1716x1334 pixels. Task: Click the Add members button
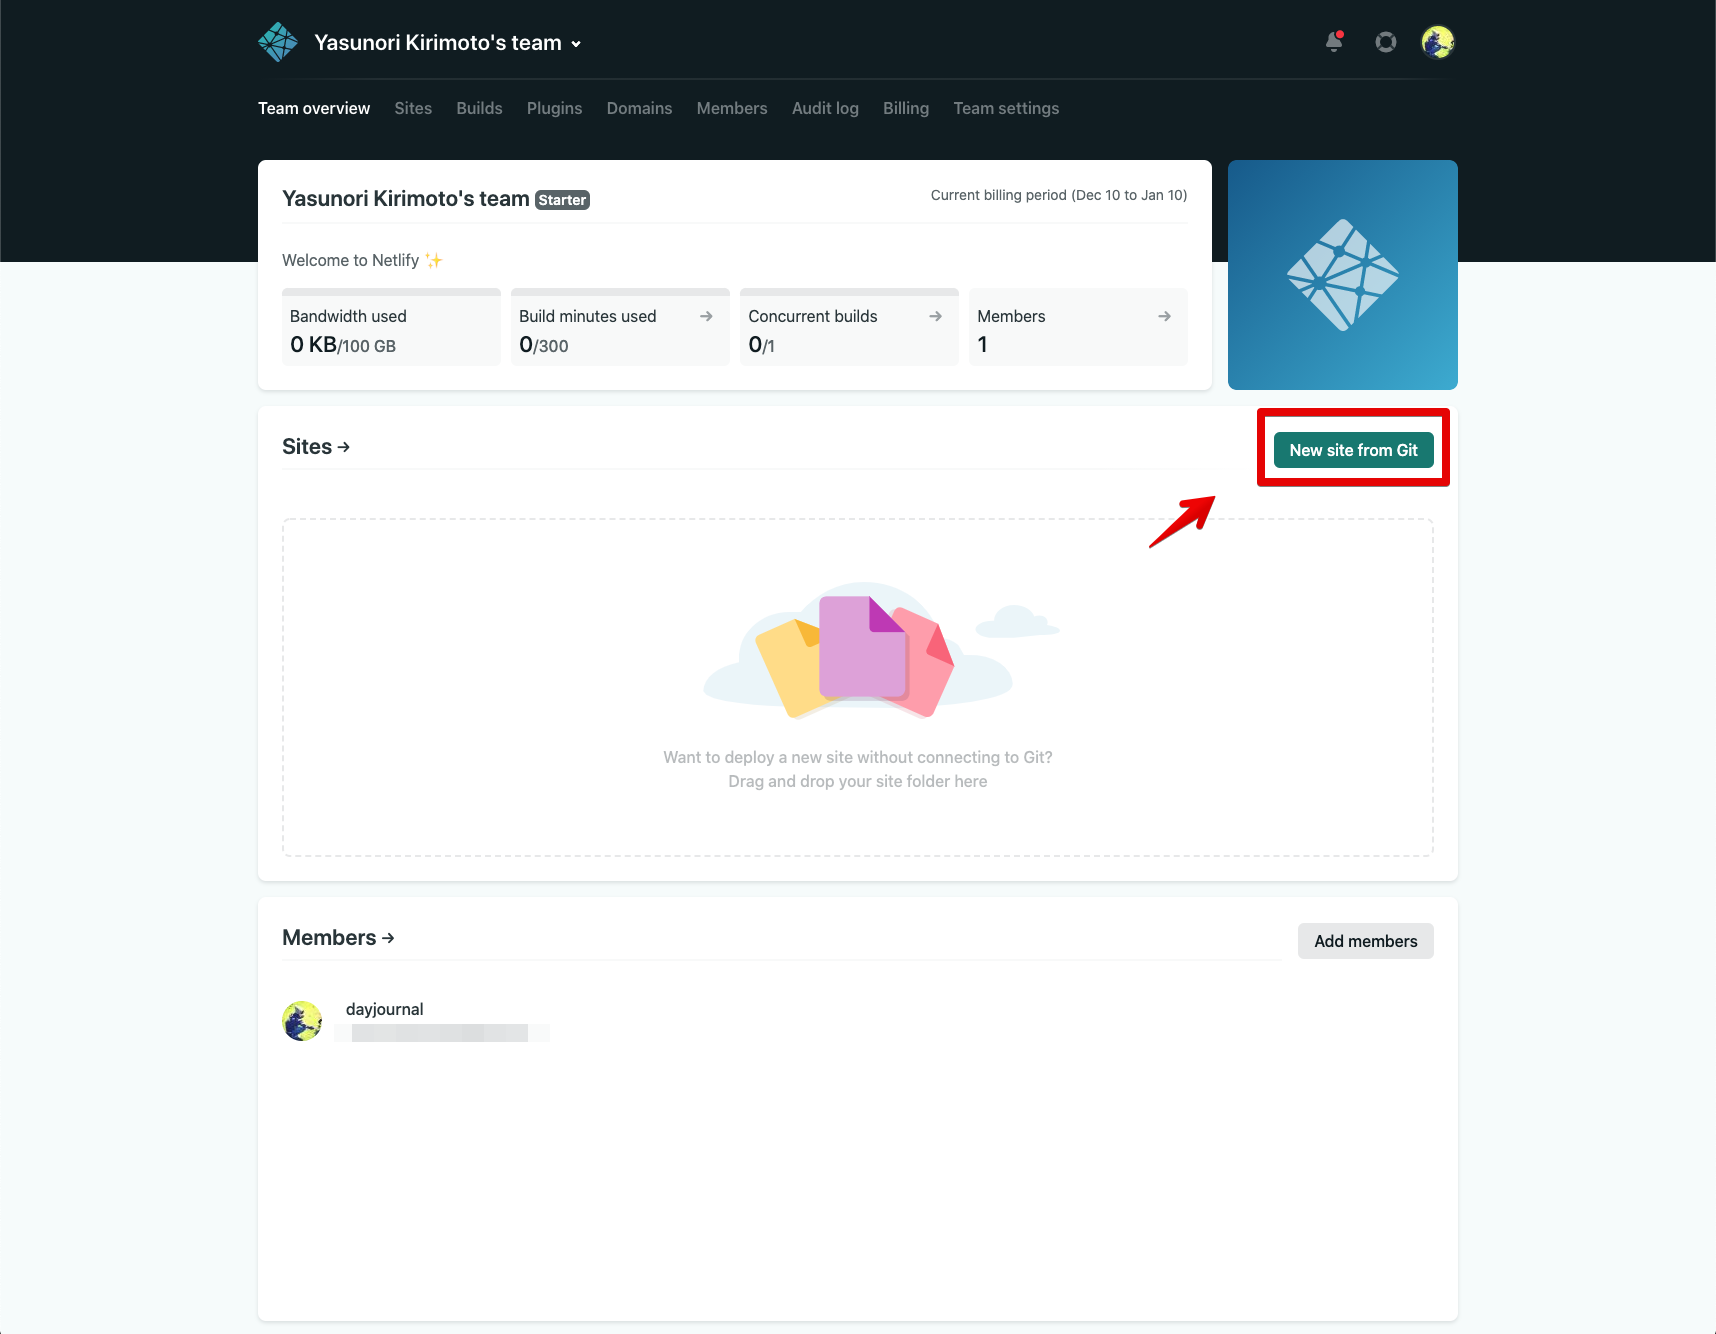click(x=1366, y=941)
